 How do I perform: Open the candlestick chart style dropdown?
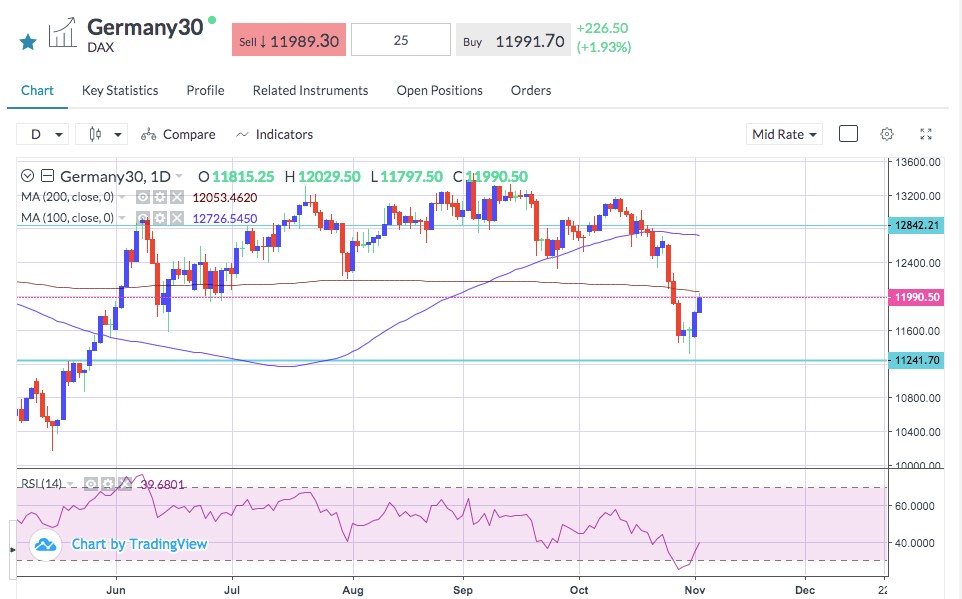(x=102, y=134)
